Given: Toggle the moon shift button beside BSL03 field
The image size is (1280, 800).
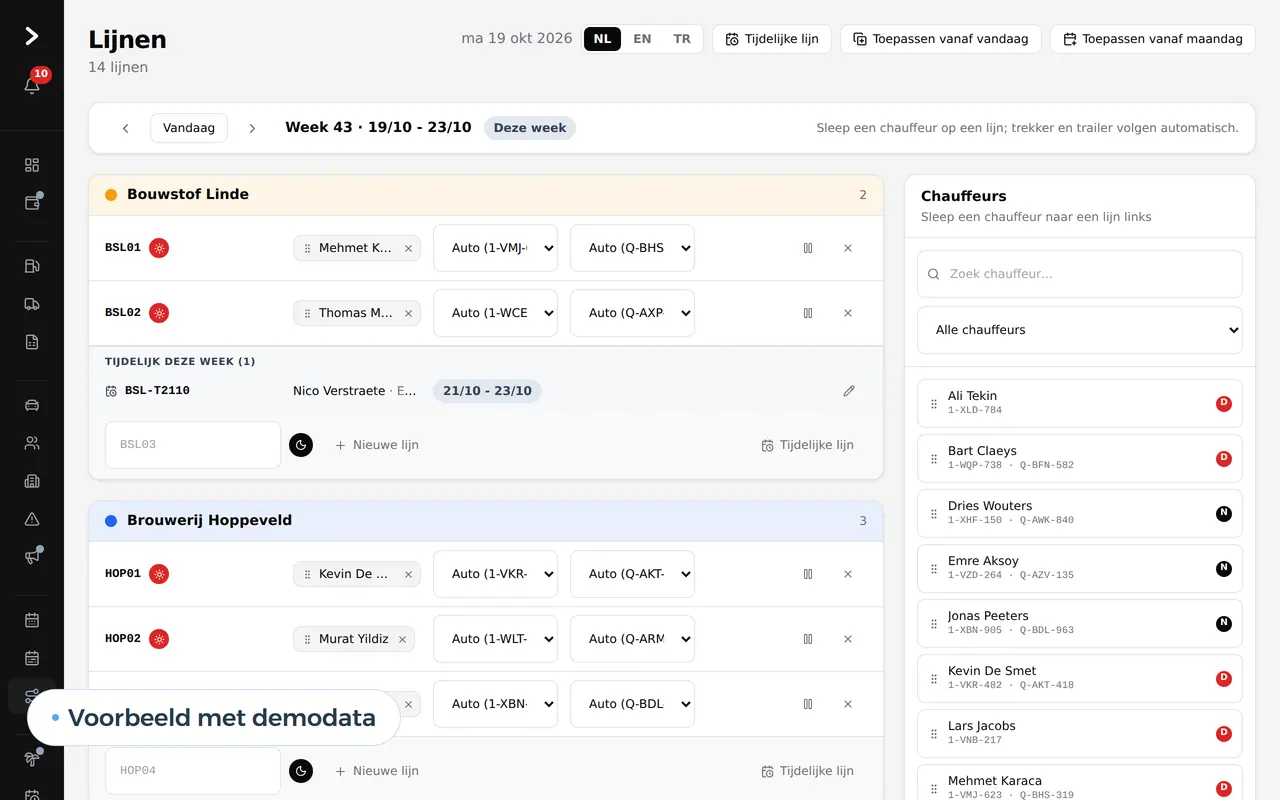Looking at the screenshot, I should (x=301, y=445).
